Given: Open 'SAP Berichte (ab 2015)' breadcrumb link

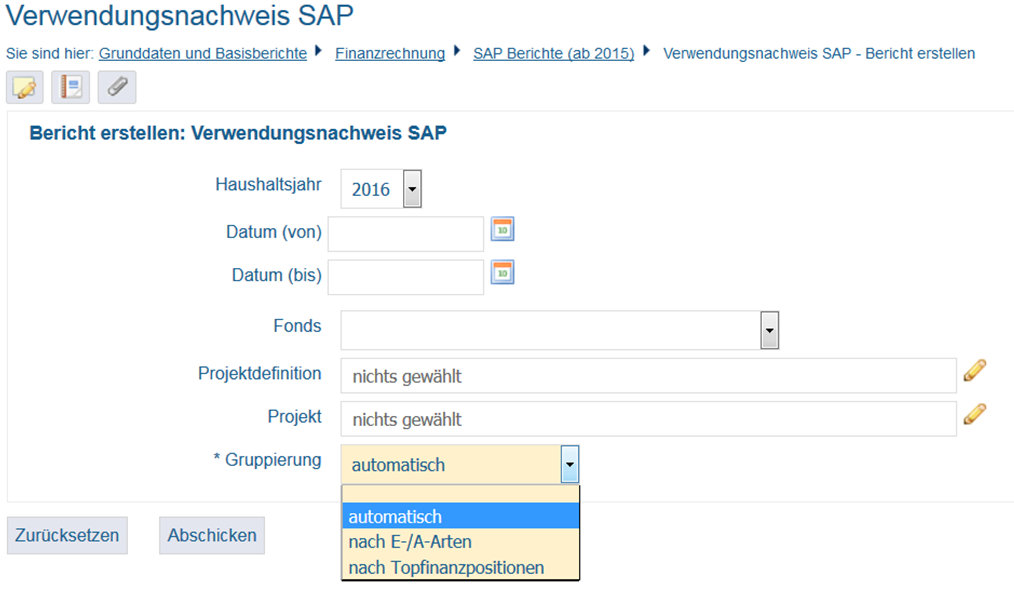Looking at the screenshot, I should tap(554, 54).
